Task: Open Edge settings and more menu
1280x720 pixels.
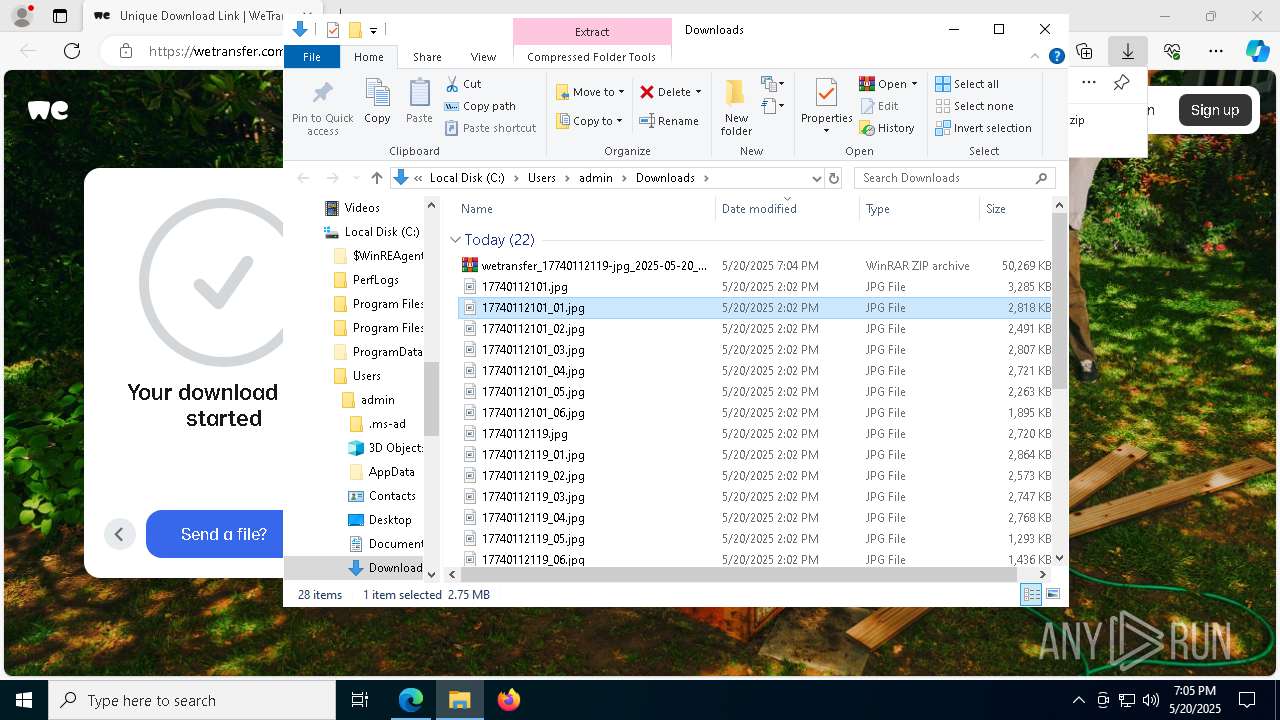Action: click(x=1216, y=51)
